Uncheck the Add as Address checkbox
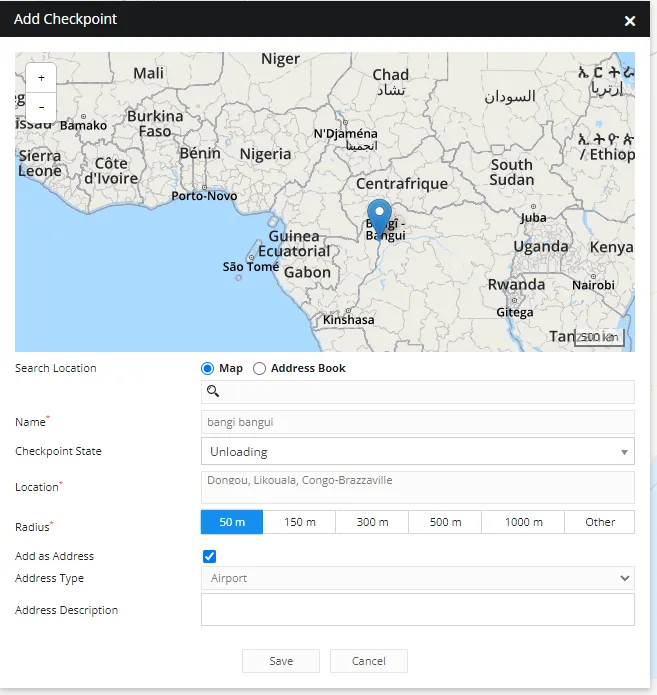Viewport: 657px width, 695px height. click(x=209, y=556)
